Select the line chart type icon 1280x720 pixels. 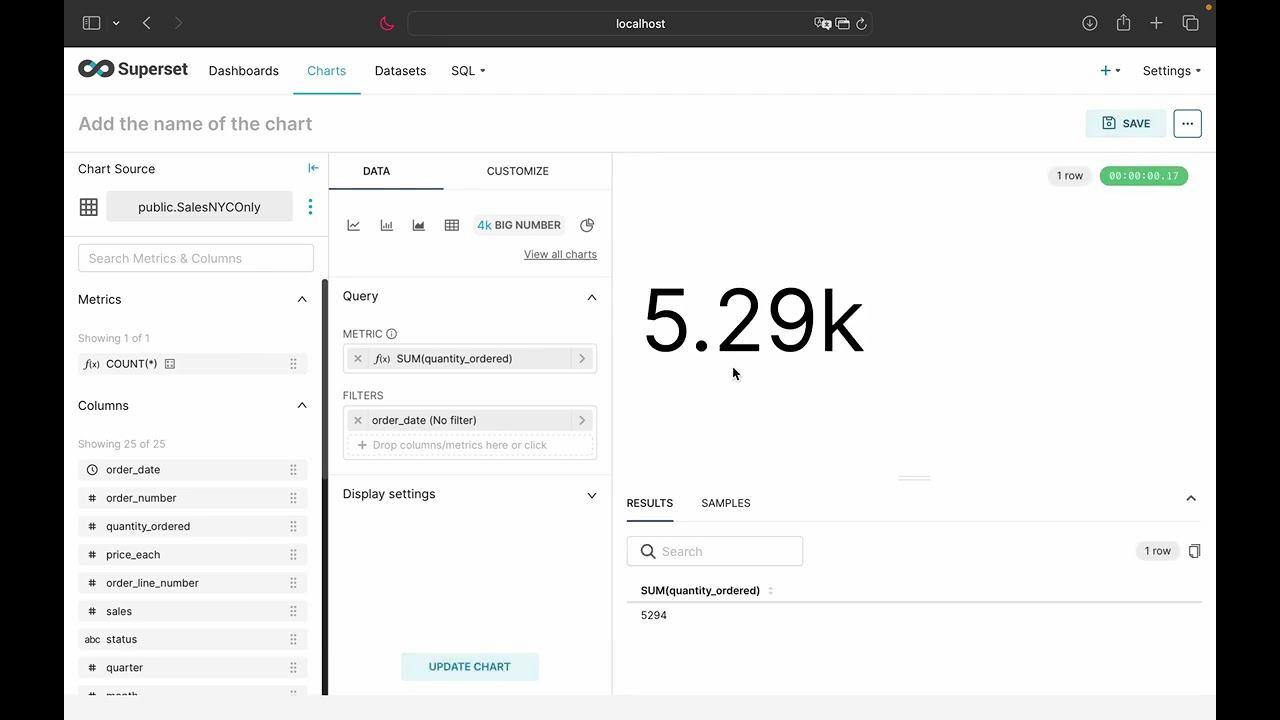click(353, 225)
